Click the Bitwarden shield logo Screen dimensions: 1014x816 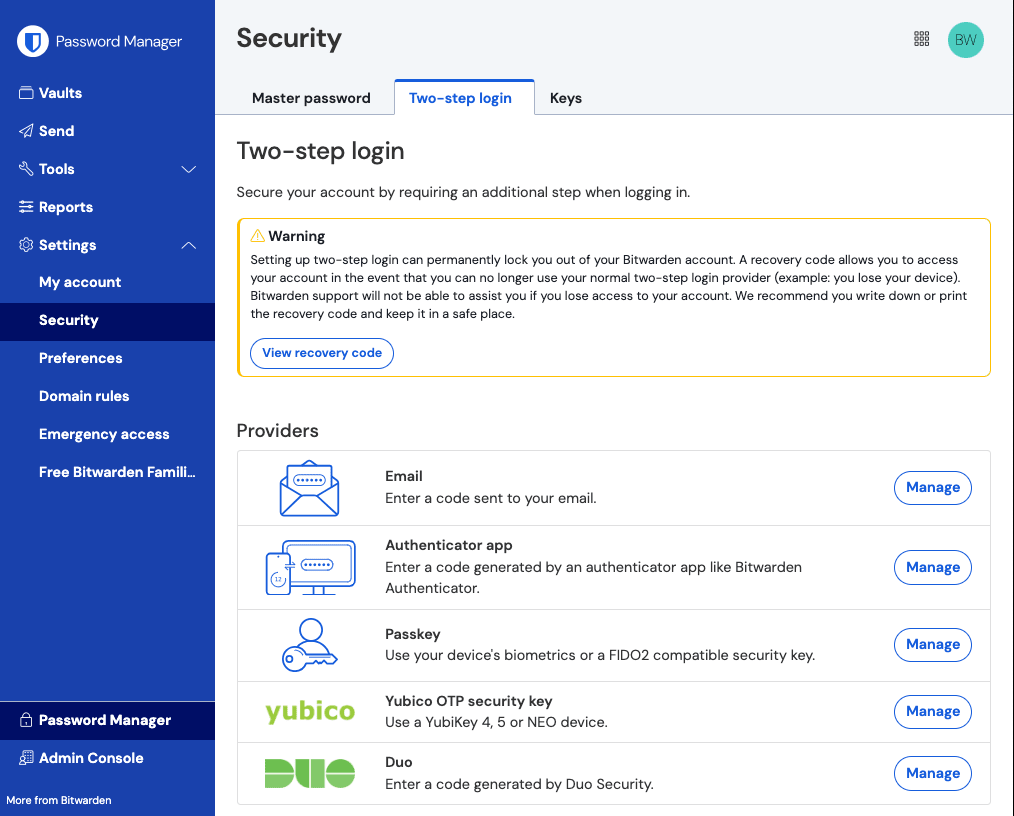32,41
